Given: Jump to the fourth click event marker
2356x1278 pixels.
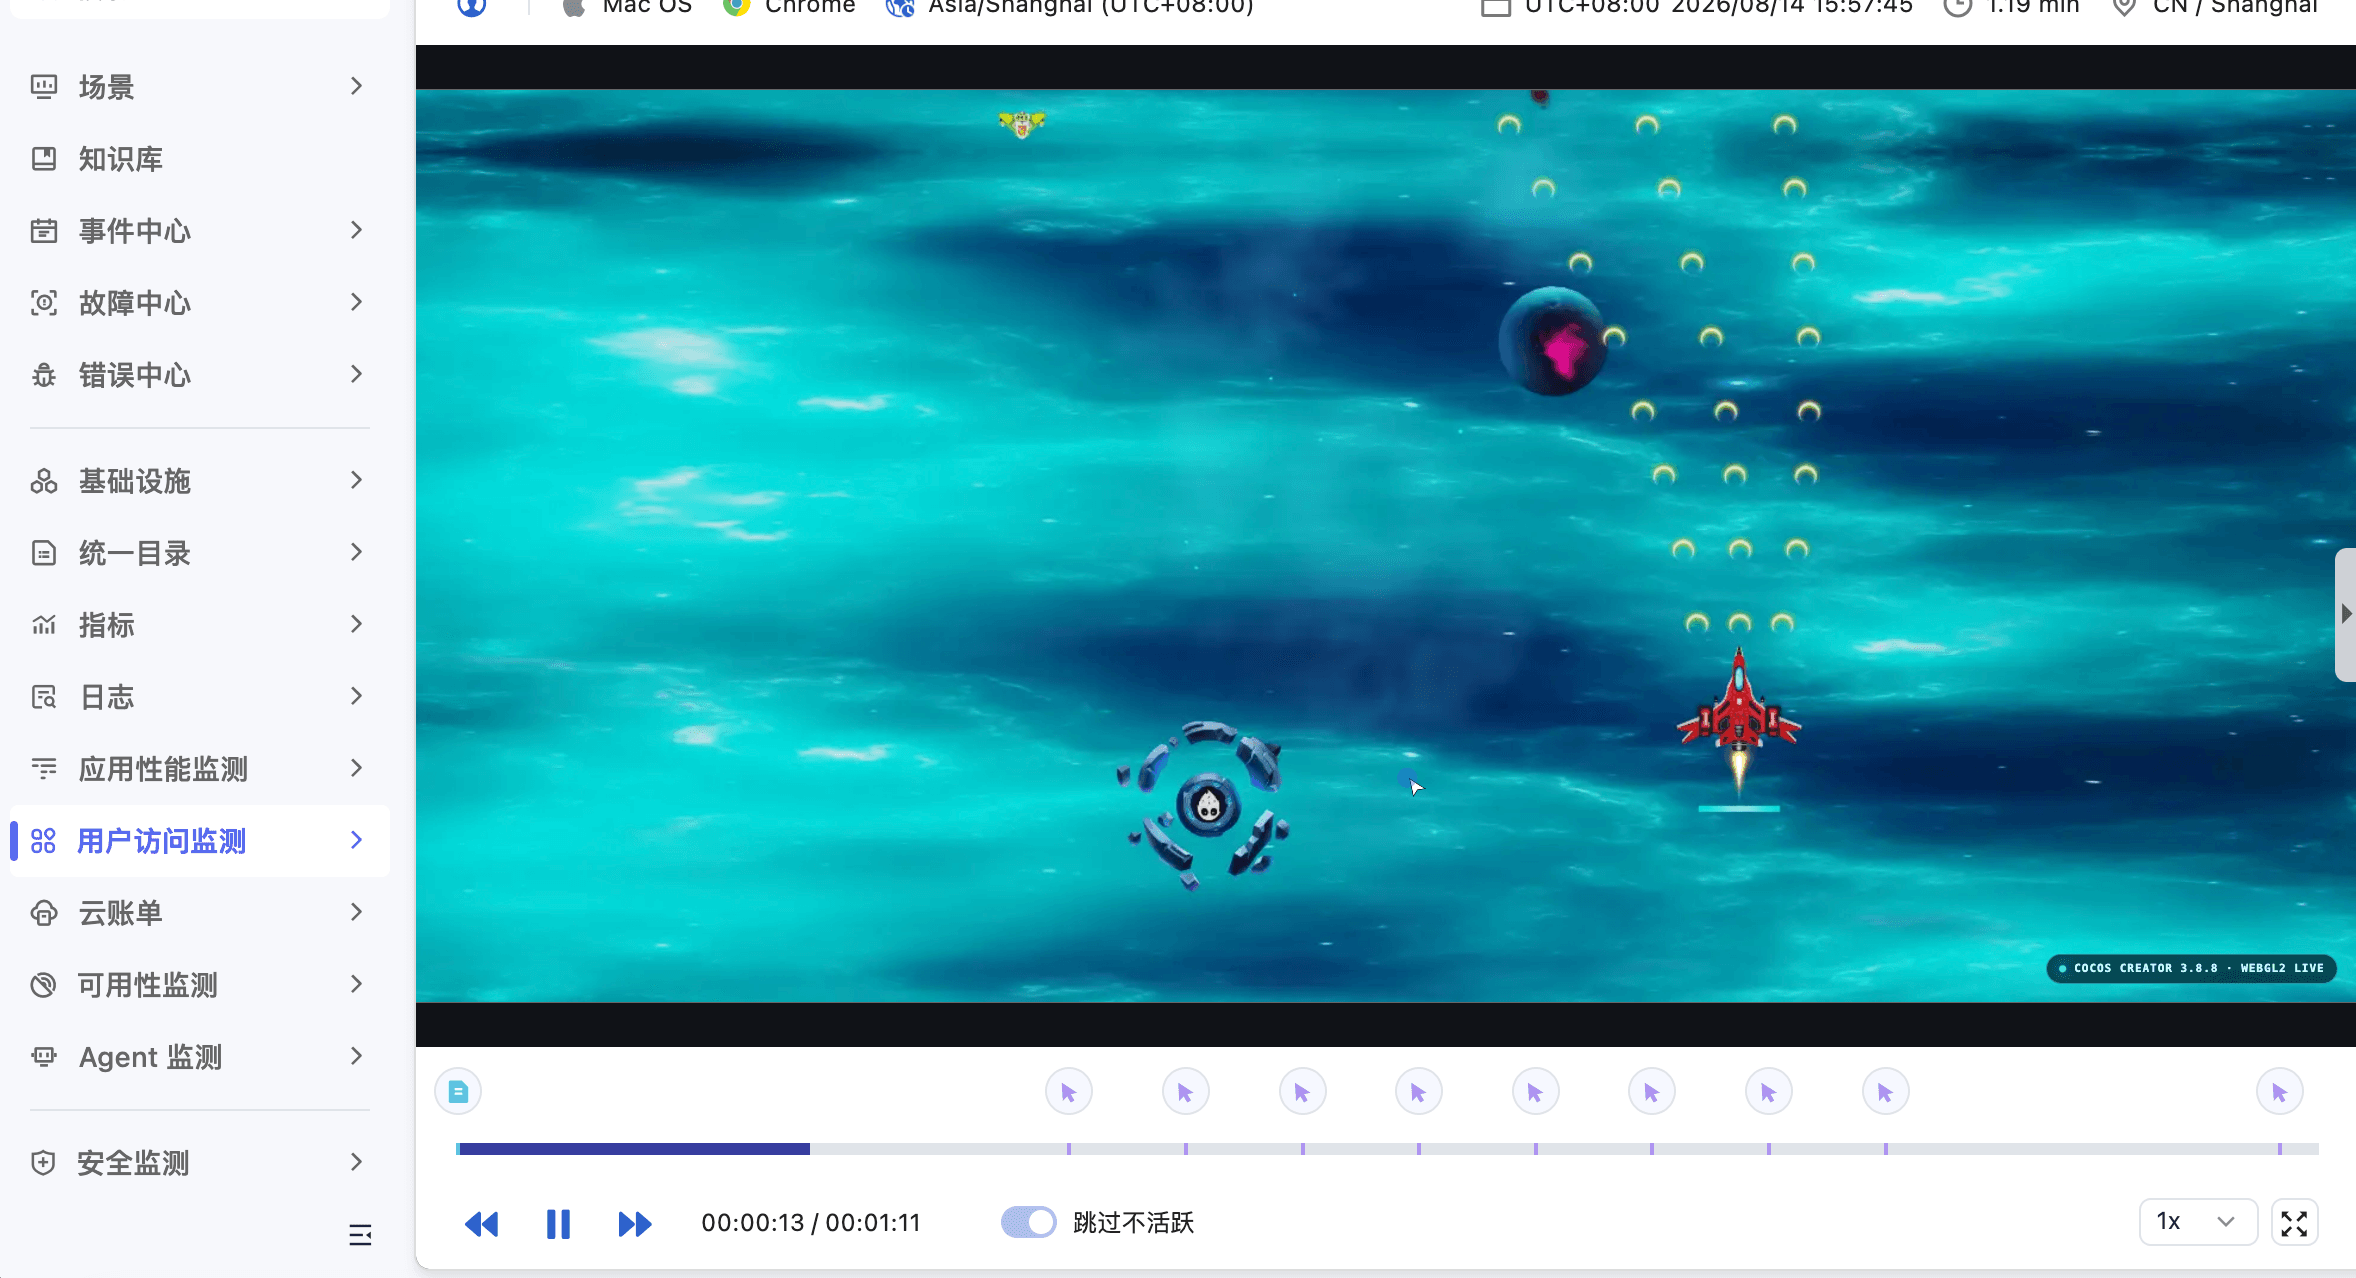Looking at the screenshot, I should pos(1418,1092).
